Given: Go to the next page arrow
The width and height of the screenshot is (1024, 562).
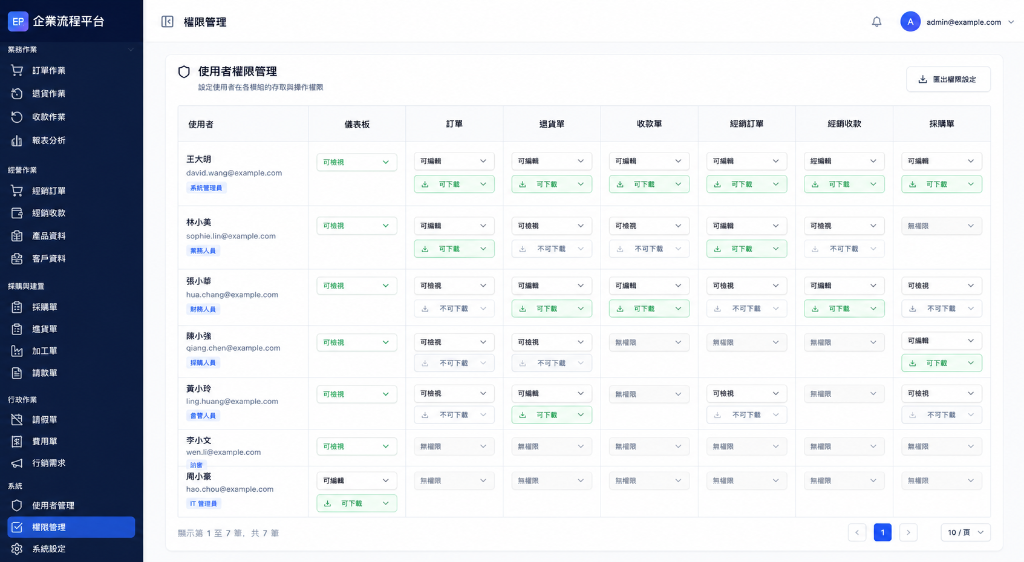Looking at the screenshot, I should point(908,533).
